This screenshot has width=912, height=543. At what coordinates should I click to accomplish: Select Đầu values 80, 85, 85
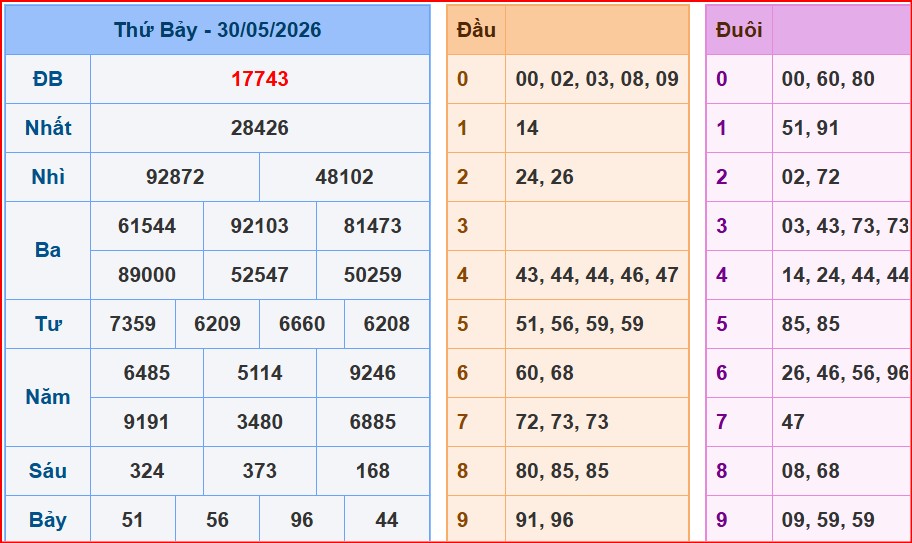[x=562, y=471]
